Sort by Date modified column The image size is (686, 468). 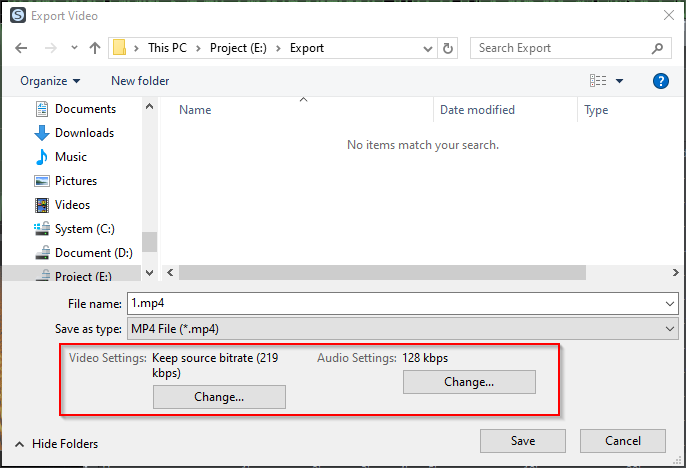477,110
